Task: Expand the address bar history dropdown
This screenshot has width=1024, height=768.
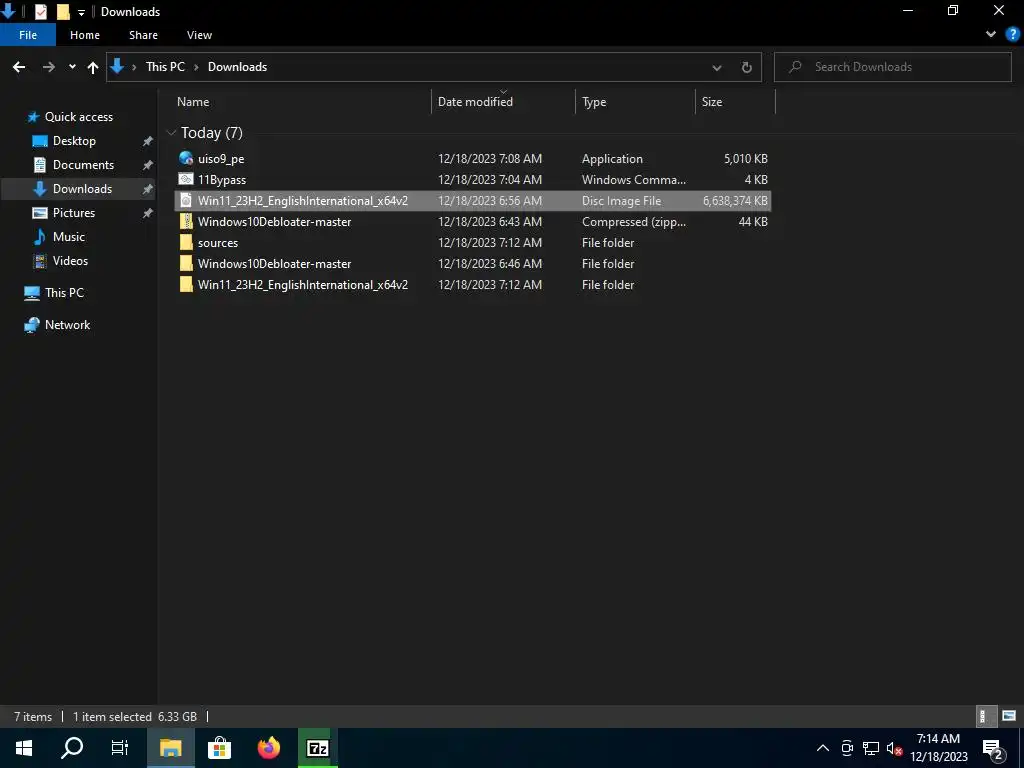Action: (716, 67)
